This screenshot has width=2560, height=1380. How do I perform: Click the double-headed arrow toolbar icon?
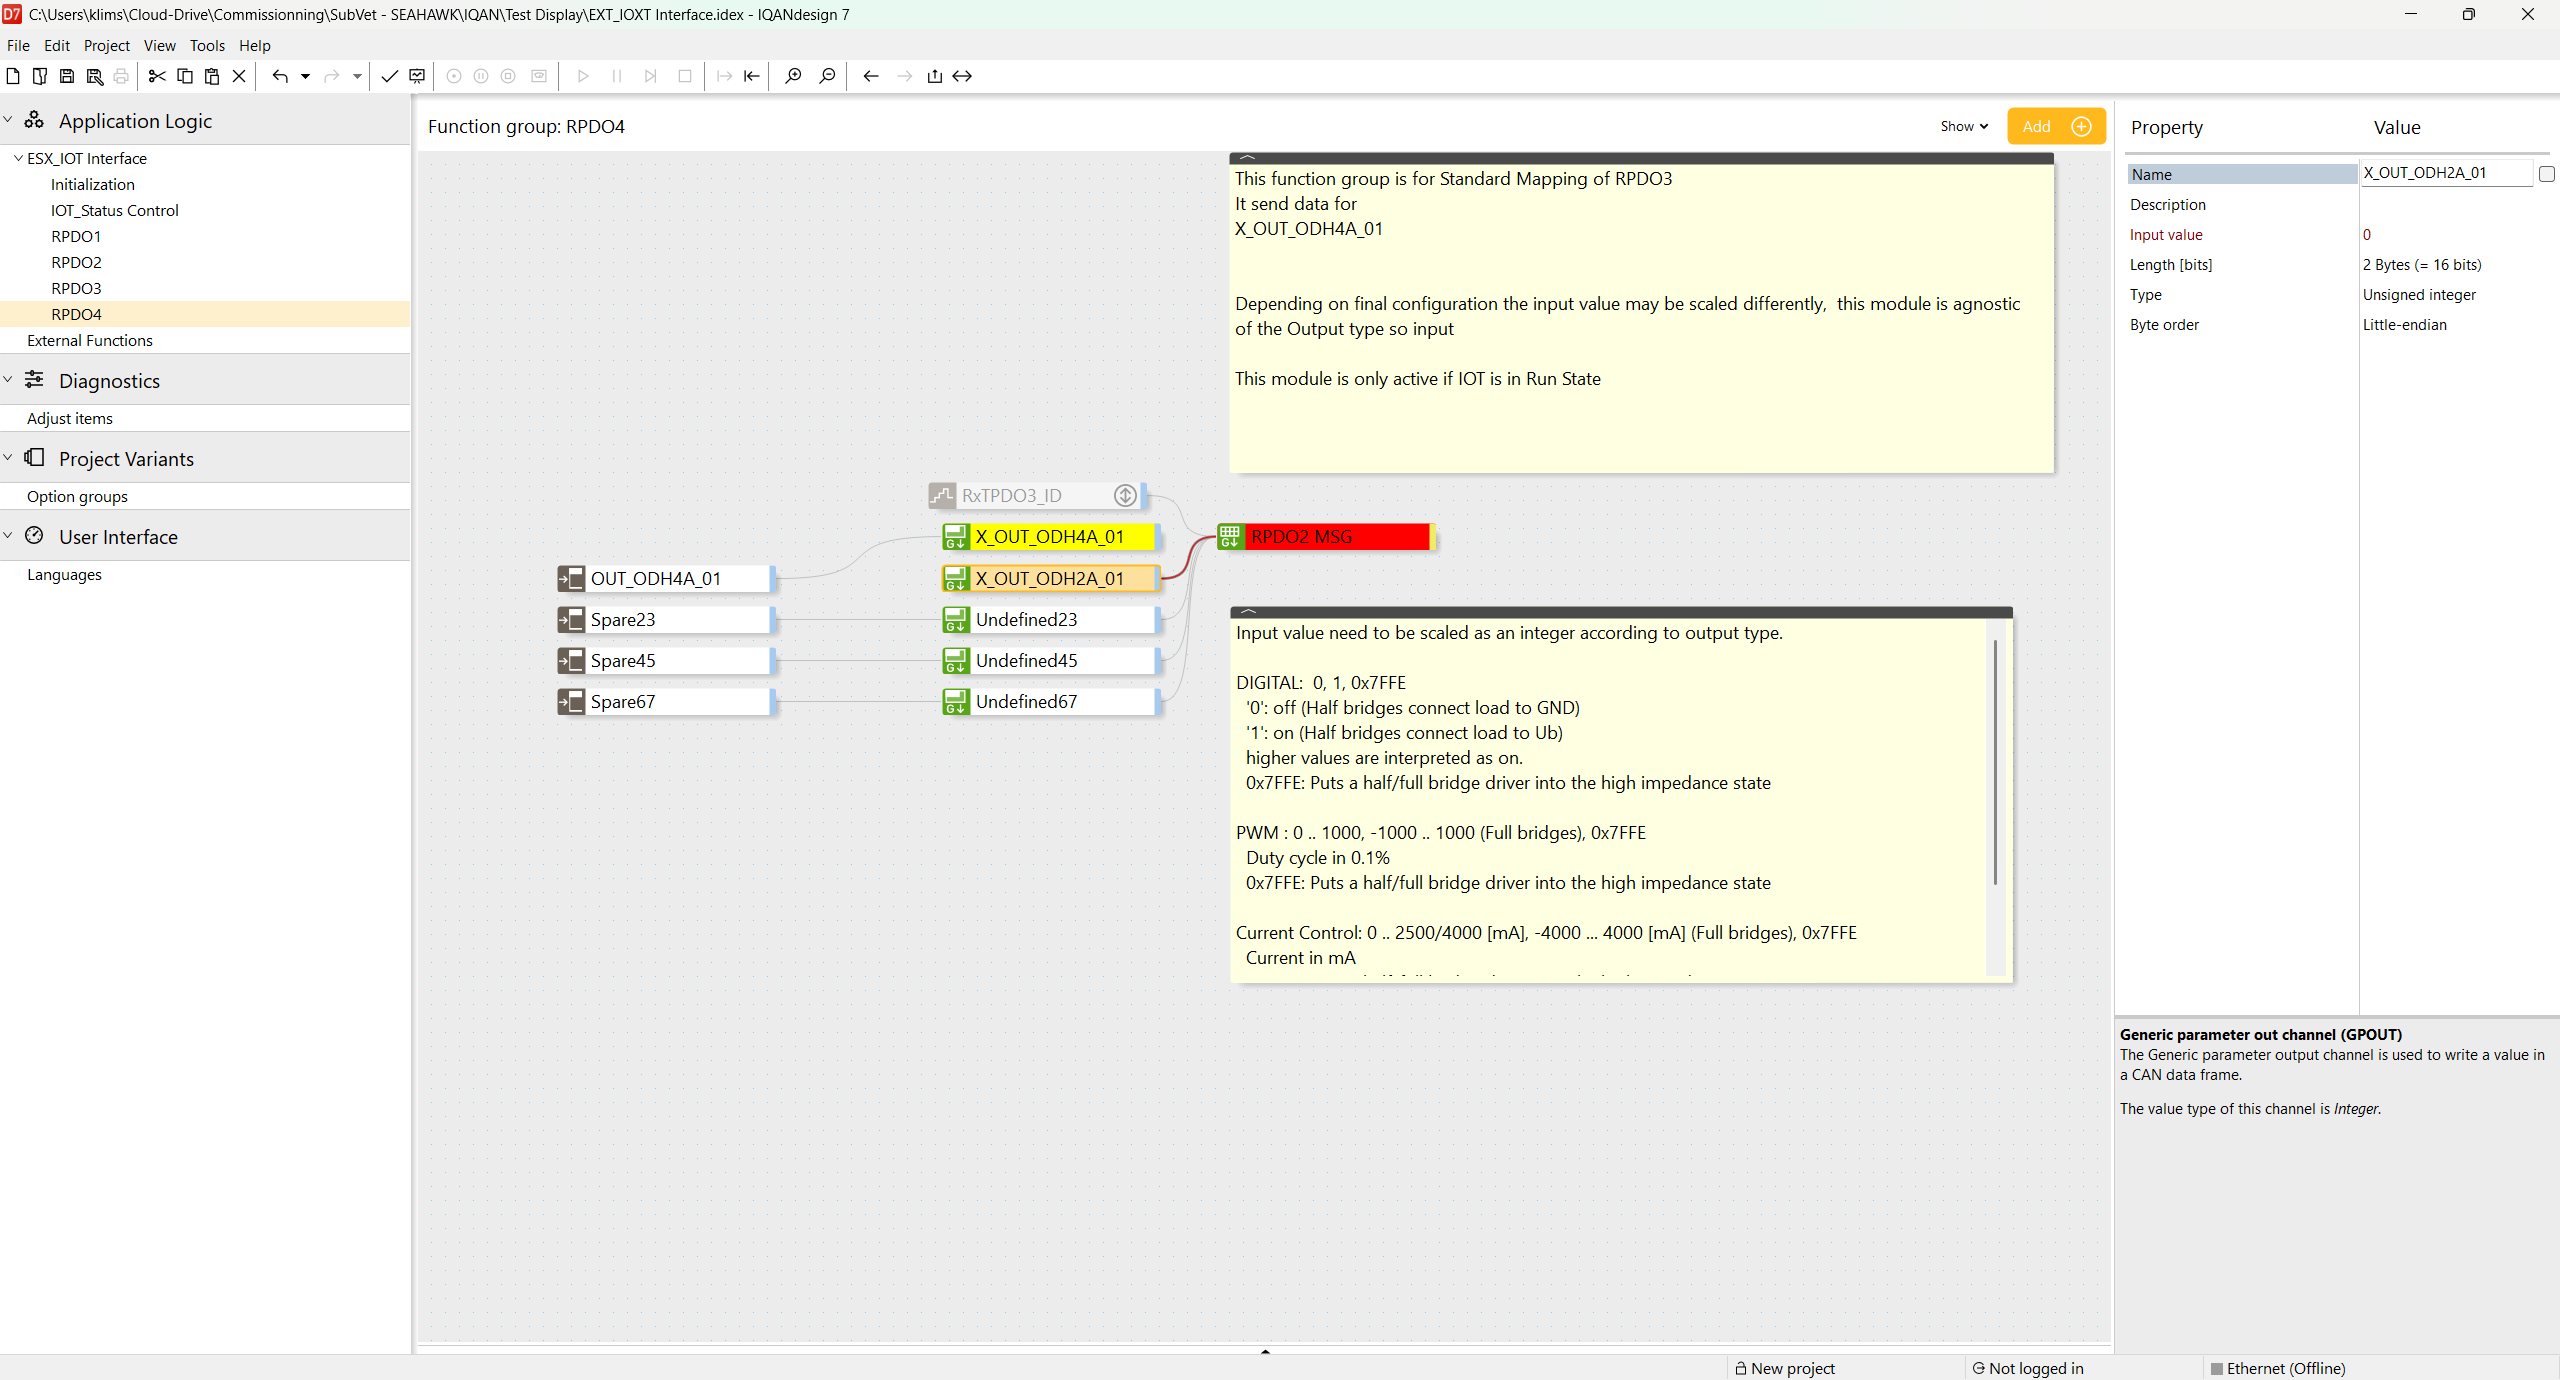(x=962, y=76)
